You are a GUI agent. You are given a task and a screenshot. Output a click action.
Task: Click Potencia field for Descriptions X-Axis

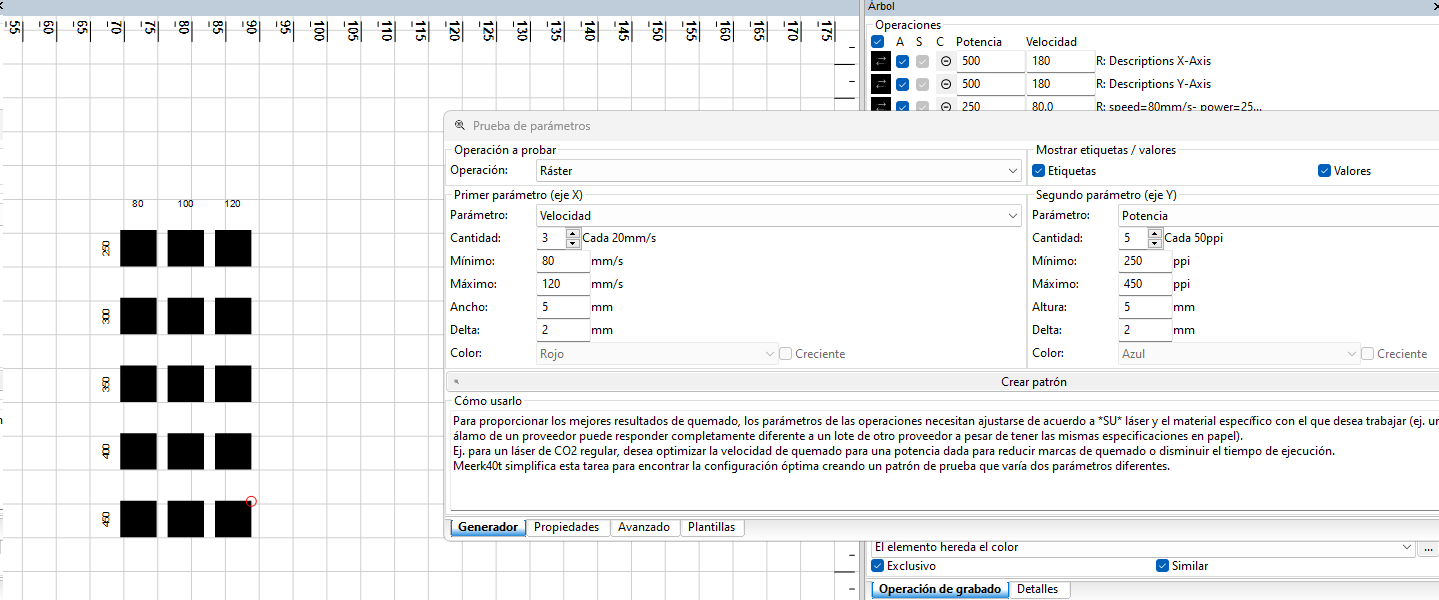[x=991, y=61]
